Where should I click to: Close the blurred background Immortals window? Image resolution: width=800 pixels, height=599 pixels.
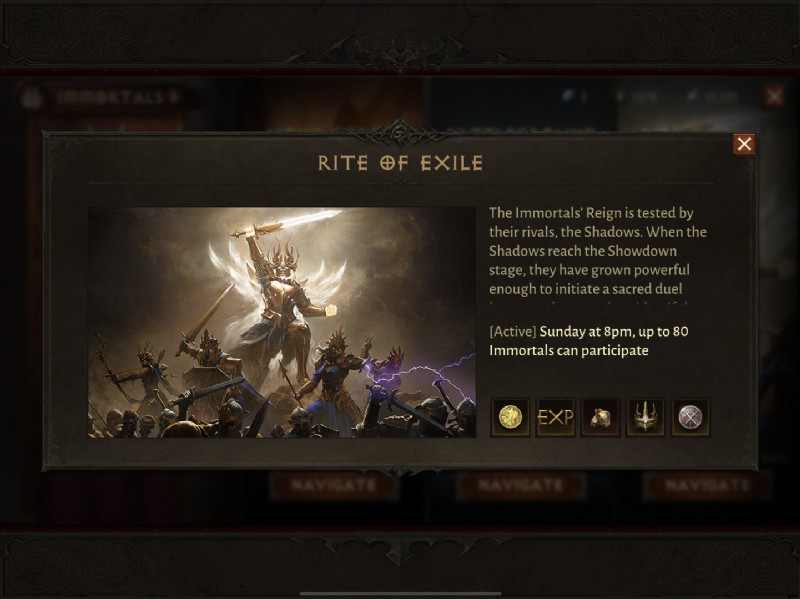(774, 96)
